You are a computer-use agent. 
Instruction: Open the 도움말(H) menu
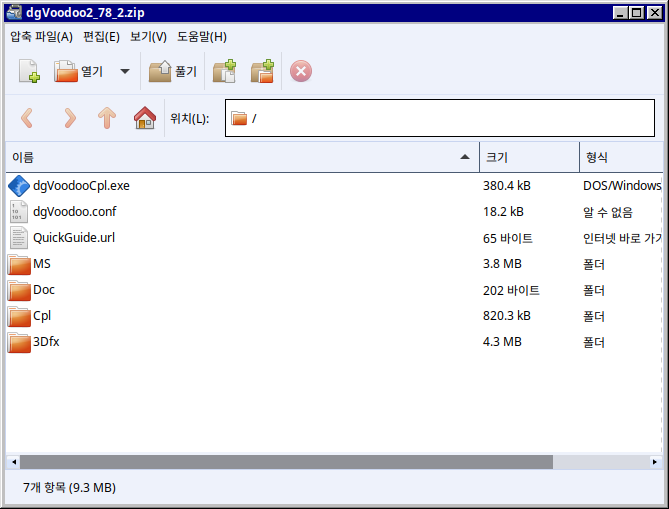pos(202,37)
